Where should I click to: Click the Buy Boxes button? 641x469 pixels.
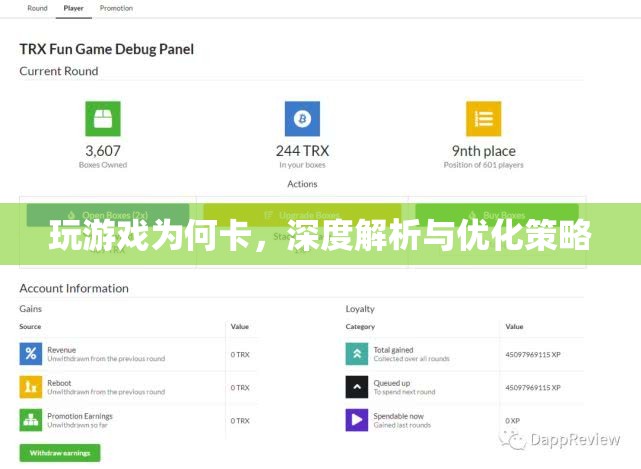497,215
